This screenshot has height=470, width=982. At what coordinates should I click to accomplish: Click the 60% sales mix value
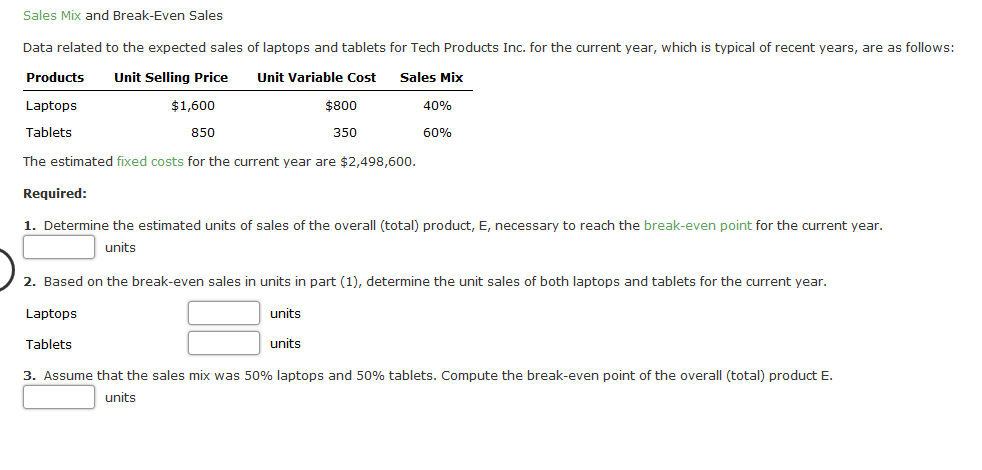(x=437, y=133)
